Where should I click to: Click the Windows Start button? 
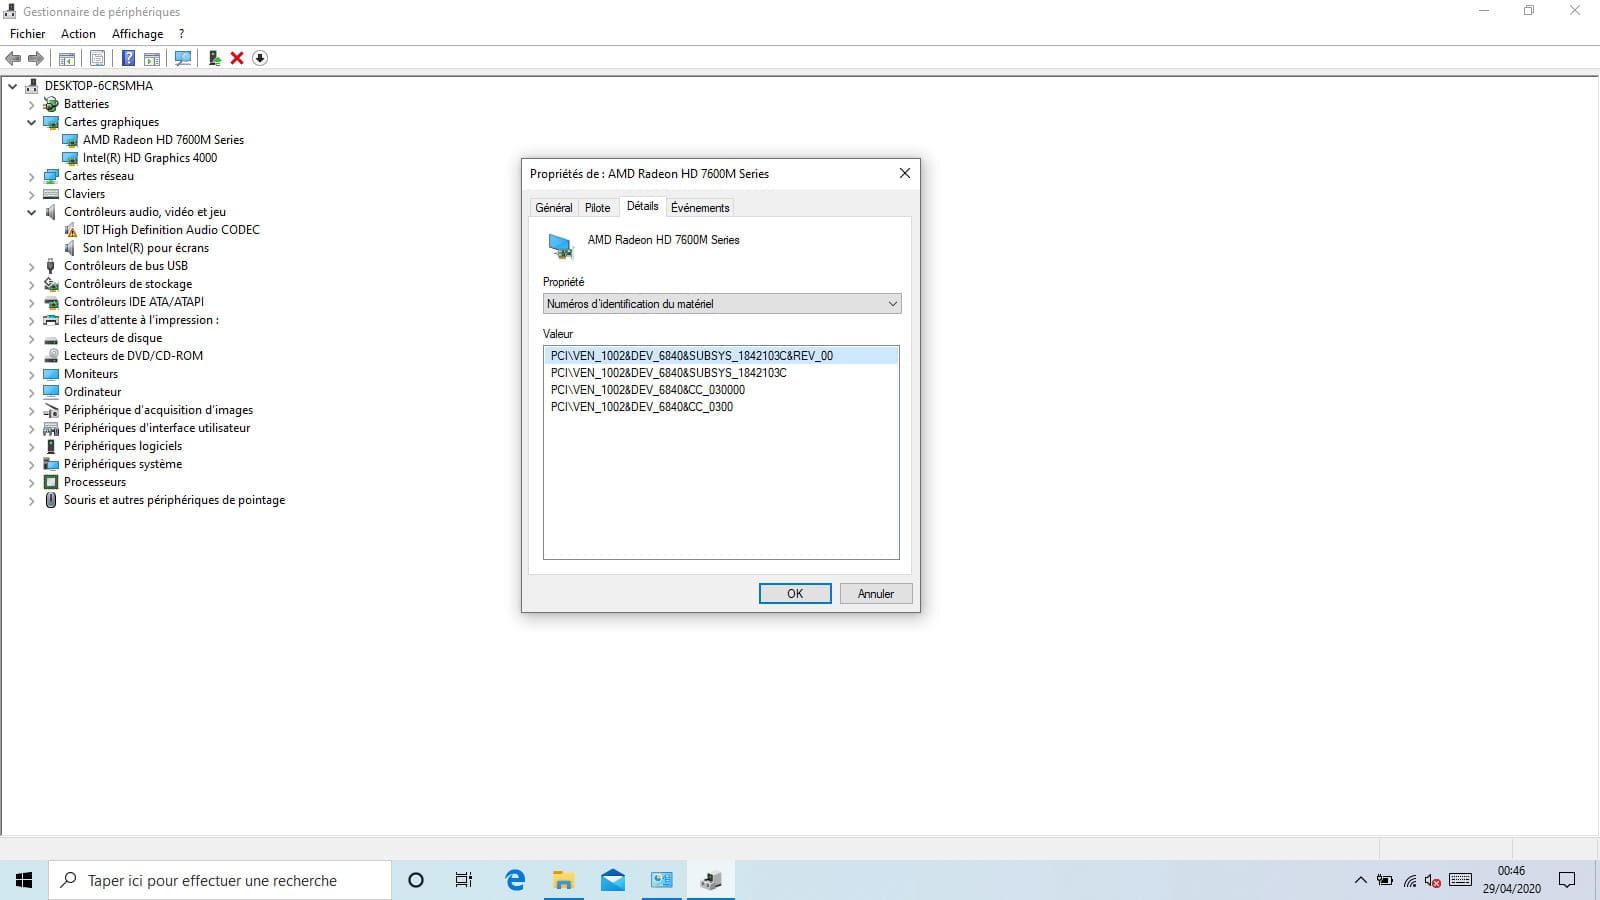pyautogui.click(x=24, y=880)
